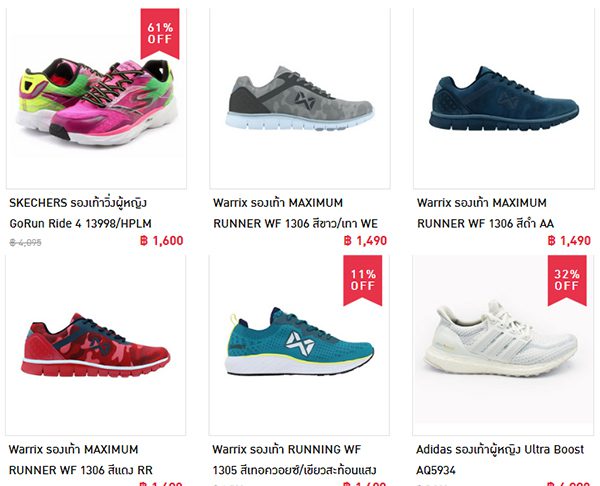Open SKECHERS GoRun Ride 4 13998/HPLM title link
The width and height of the screenshot is (600, 486).
point(80,213)
